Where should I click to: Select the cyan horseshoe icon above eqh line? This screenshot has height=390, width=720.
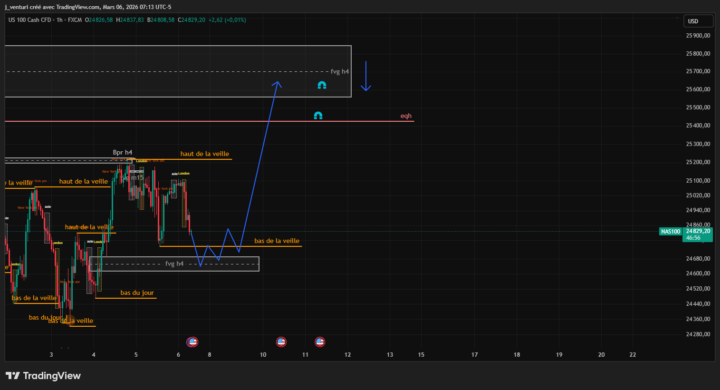tap(318, 115)
